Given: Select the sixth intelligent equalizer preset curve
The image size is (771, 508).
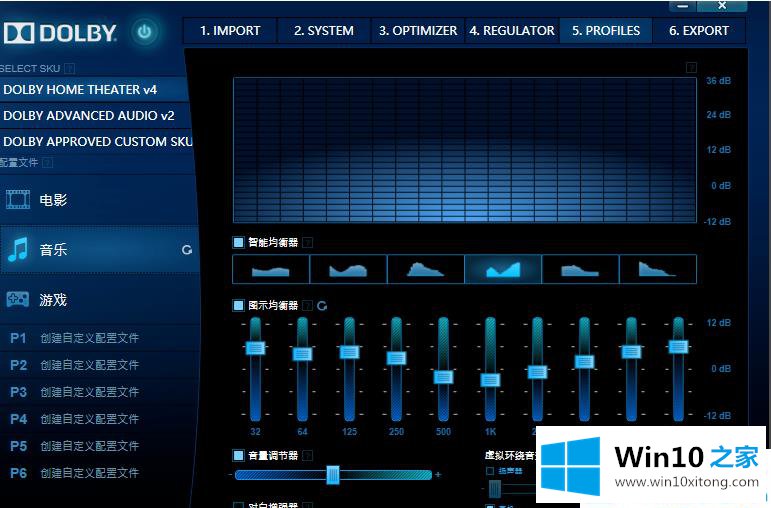Looking at the screenshot, I should [x=658, y=269].
